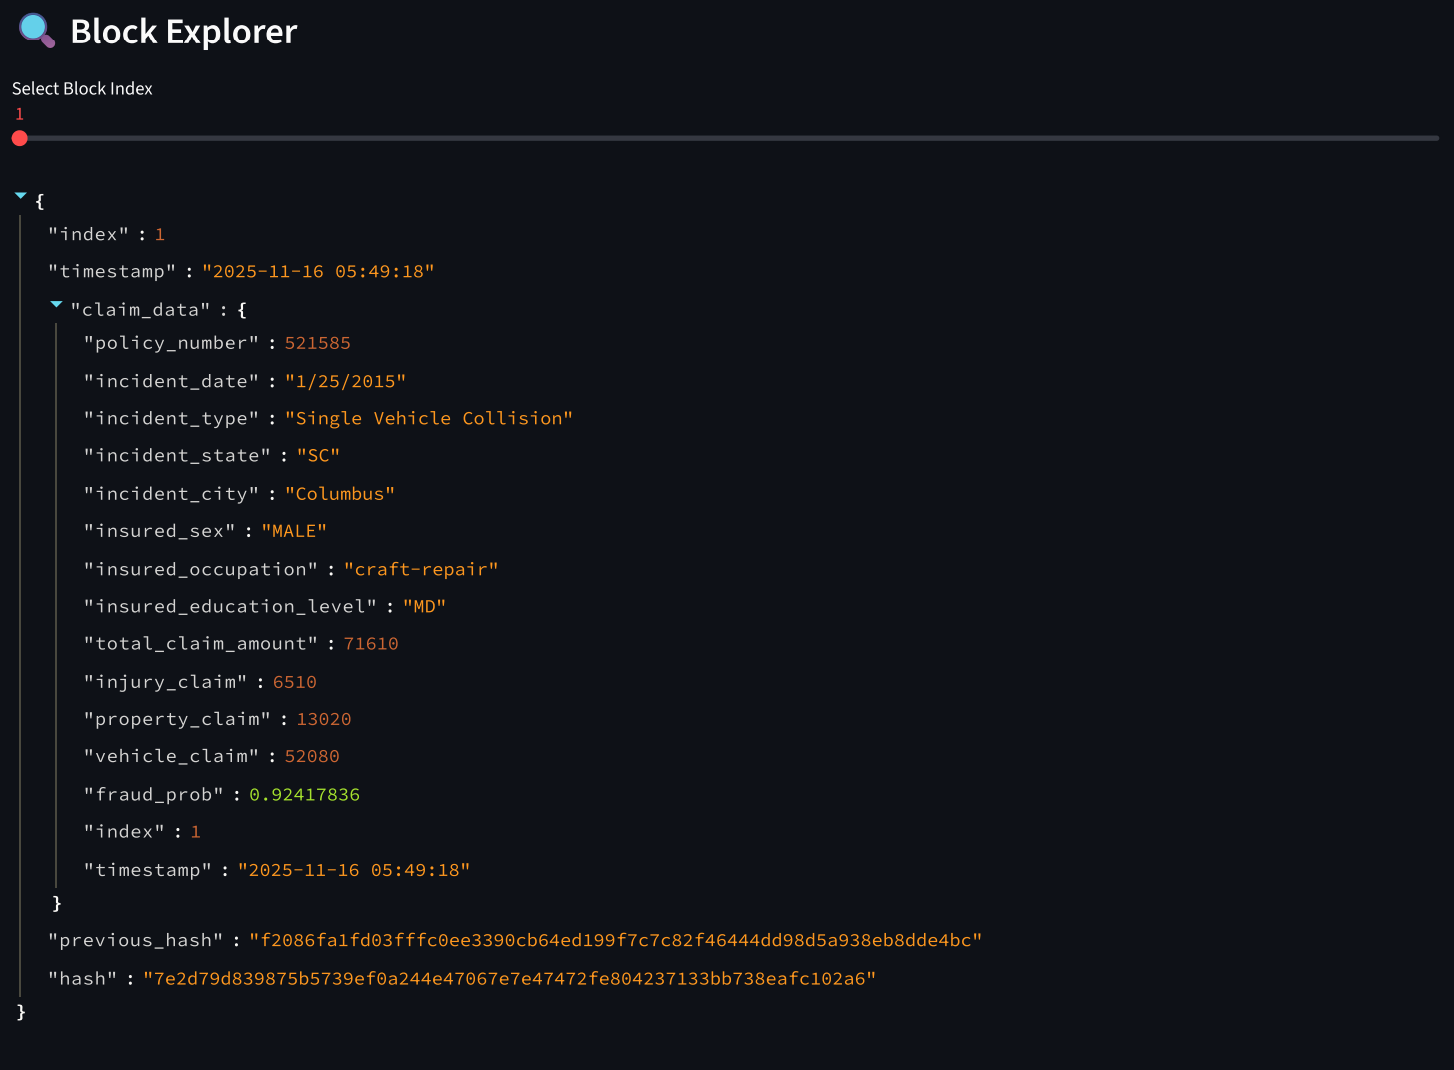Screen dimensions: 1454x1070
Task: Click the insured_occupation value craft-repair
Action: pos(420,569)
